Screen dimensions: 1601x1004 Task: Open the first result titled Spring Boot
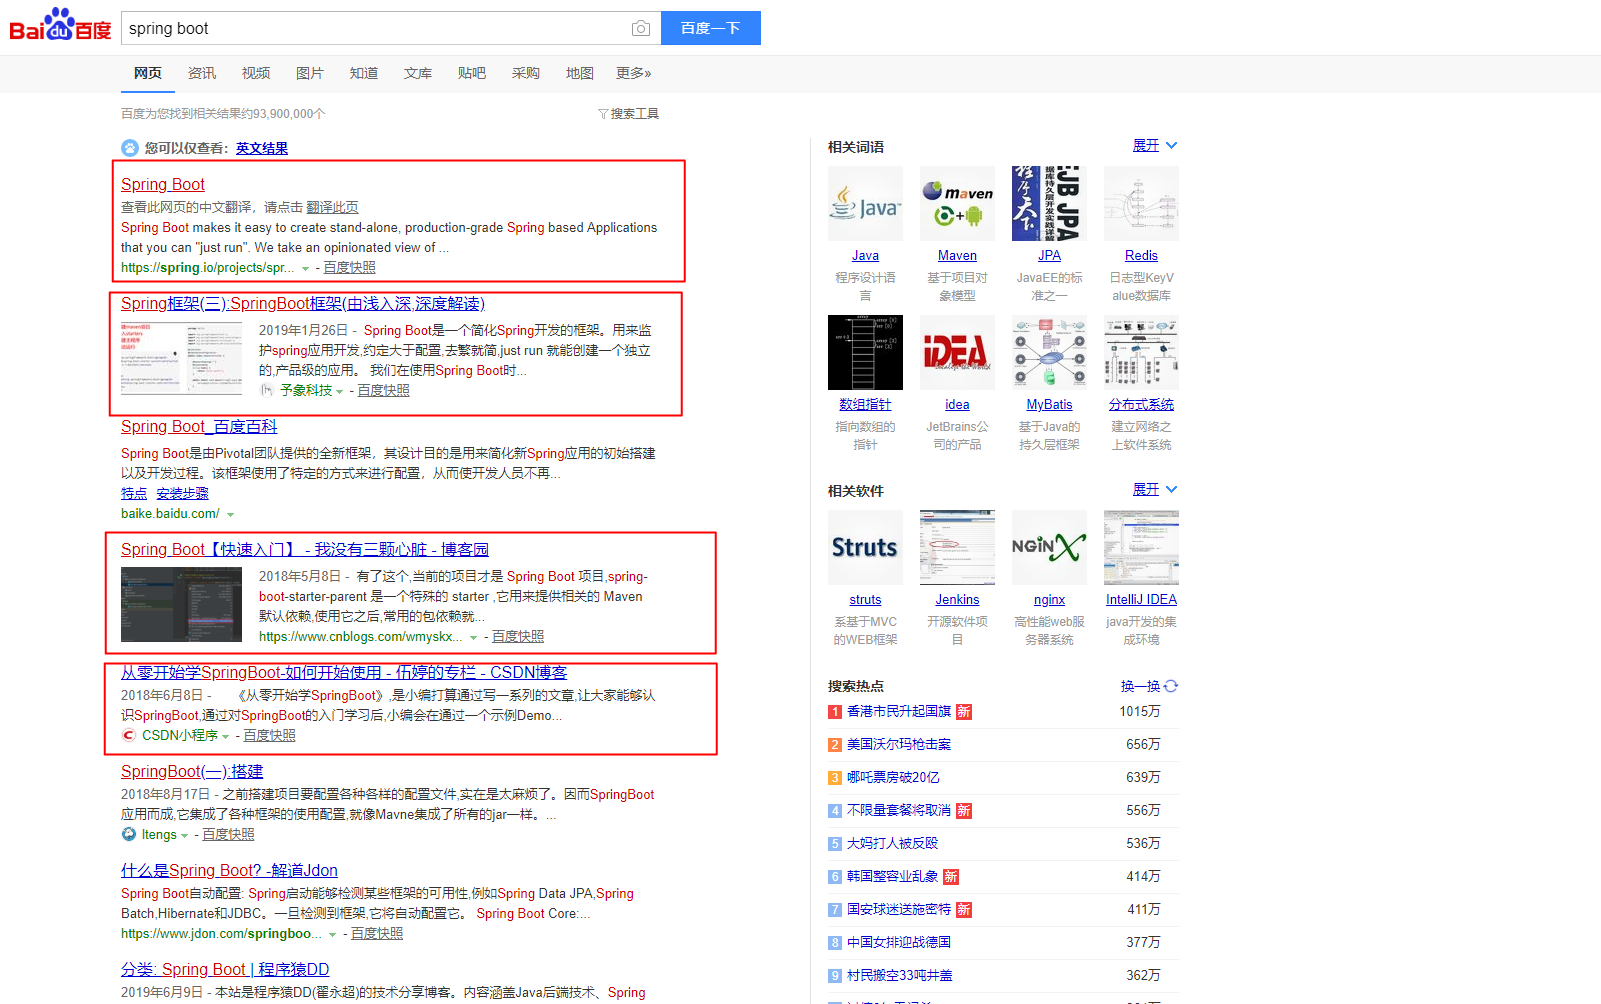click(163, 184)
